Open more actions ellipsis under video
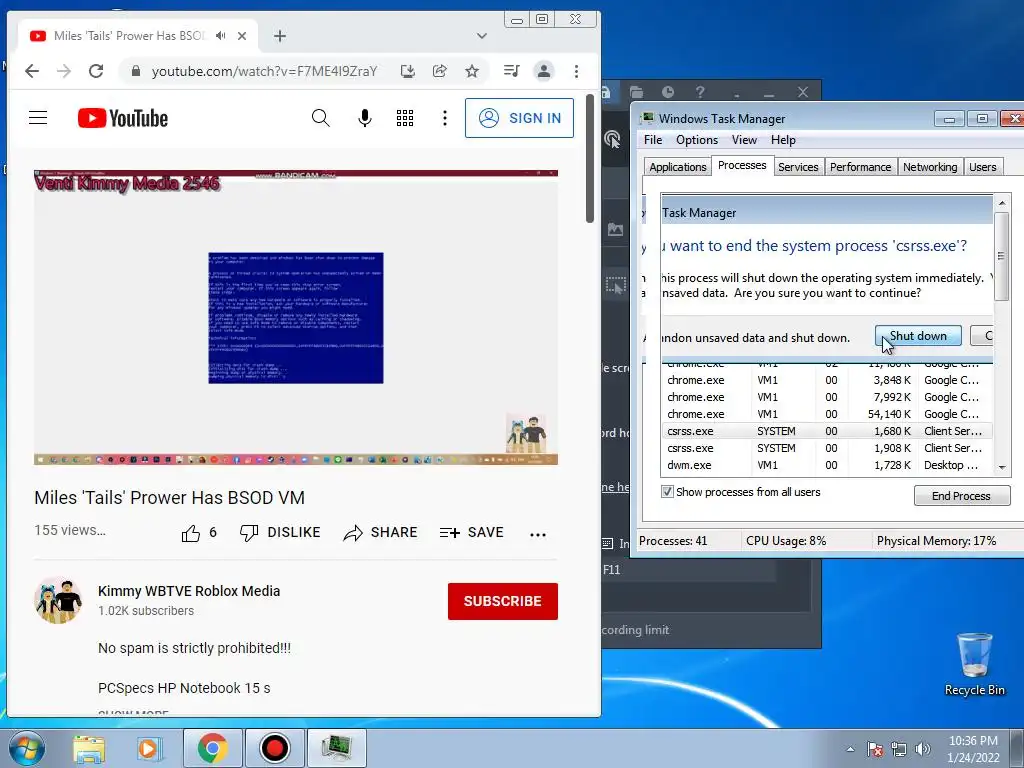The image size is (1024, 768). pos(537,534)
